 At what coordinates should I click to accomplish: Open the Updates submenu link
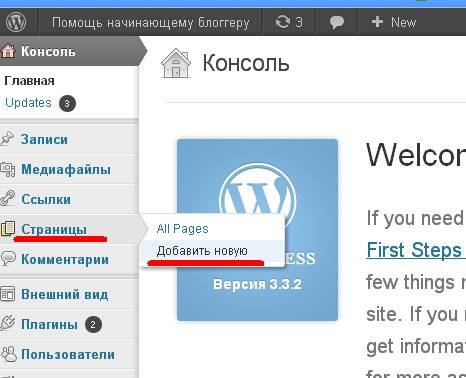(x=28, y=103)
